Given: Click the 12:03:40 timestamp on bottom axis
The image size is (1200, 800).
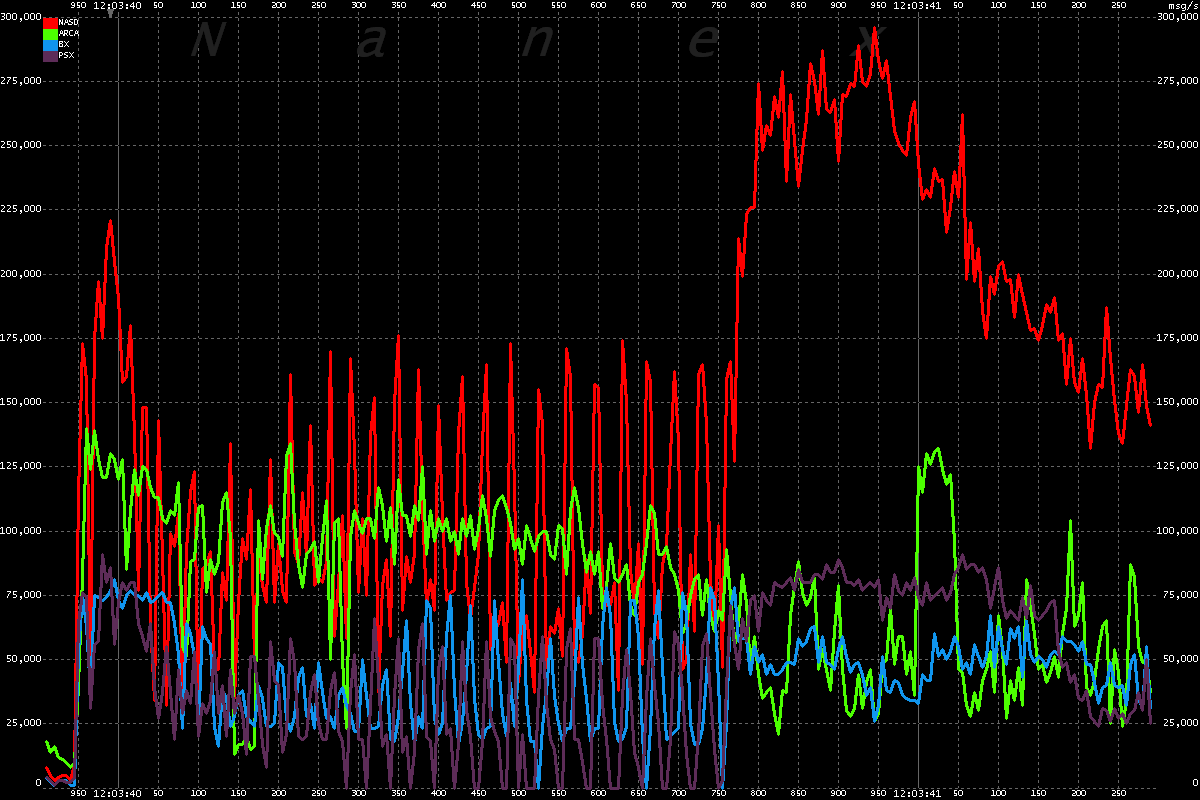Looking at the screenshot, I should [117, 793].
